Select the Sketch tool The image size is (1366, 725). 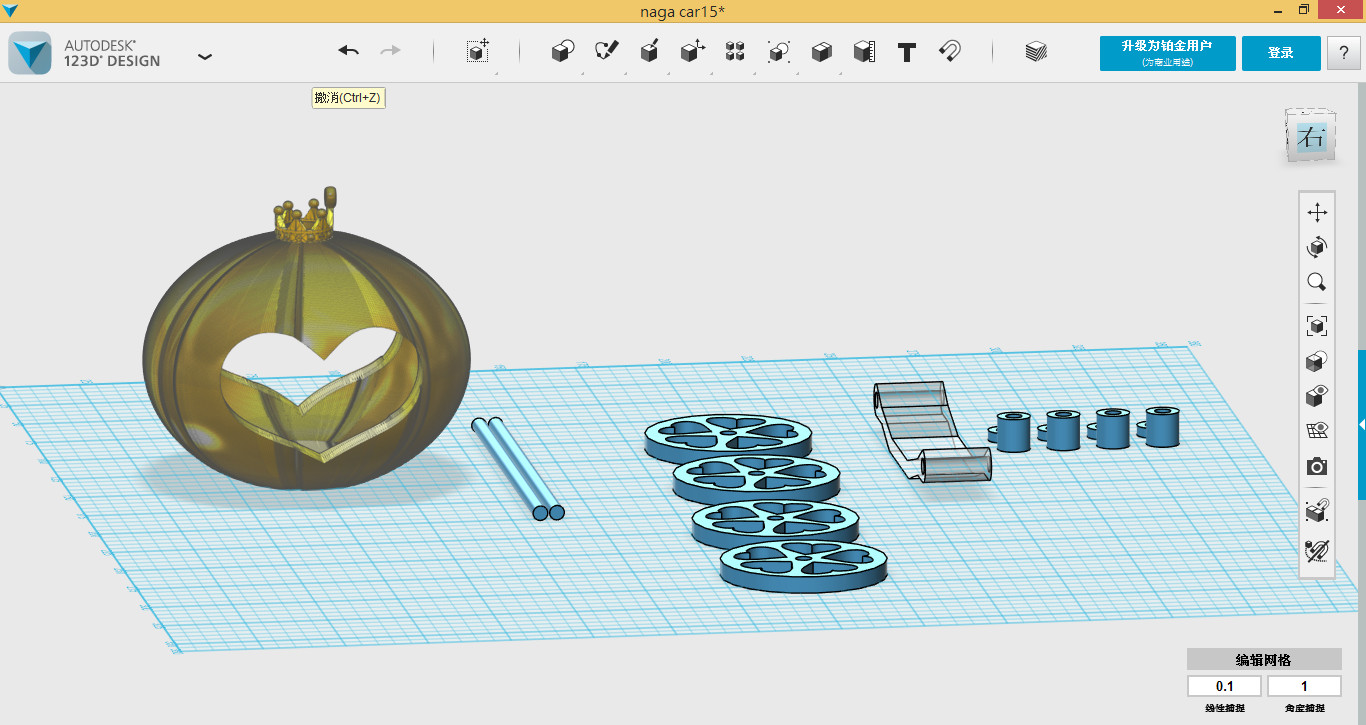click(x=606, y=51)
